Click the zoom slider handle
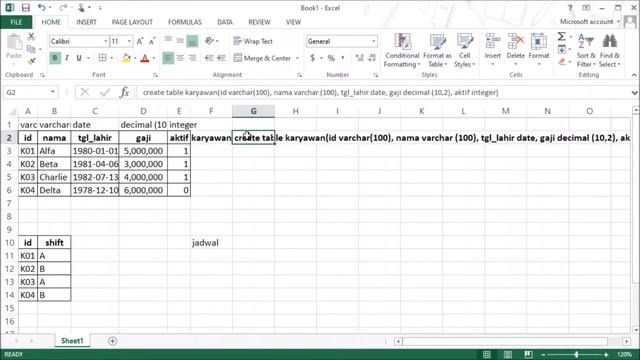Image resolution: width=640 pixels, height=360 pixels. pyautogui.click(x=576, y=354)
